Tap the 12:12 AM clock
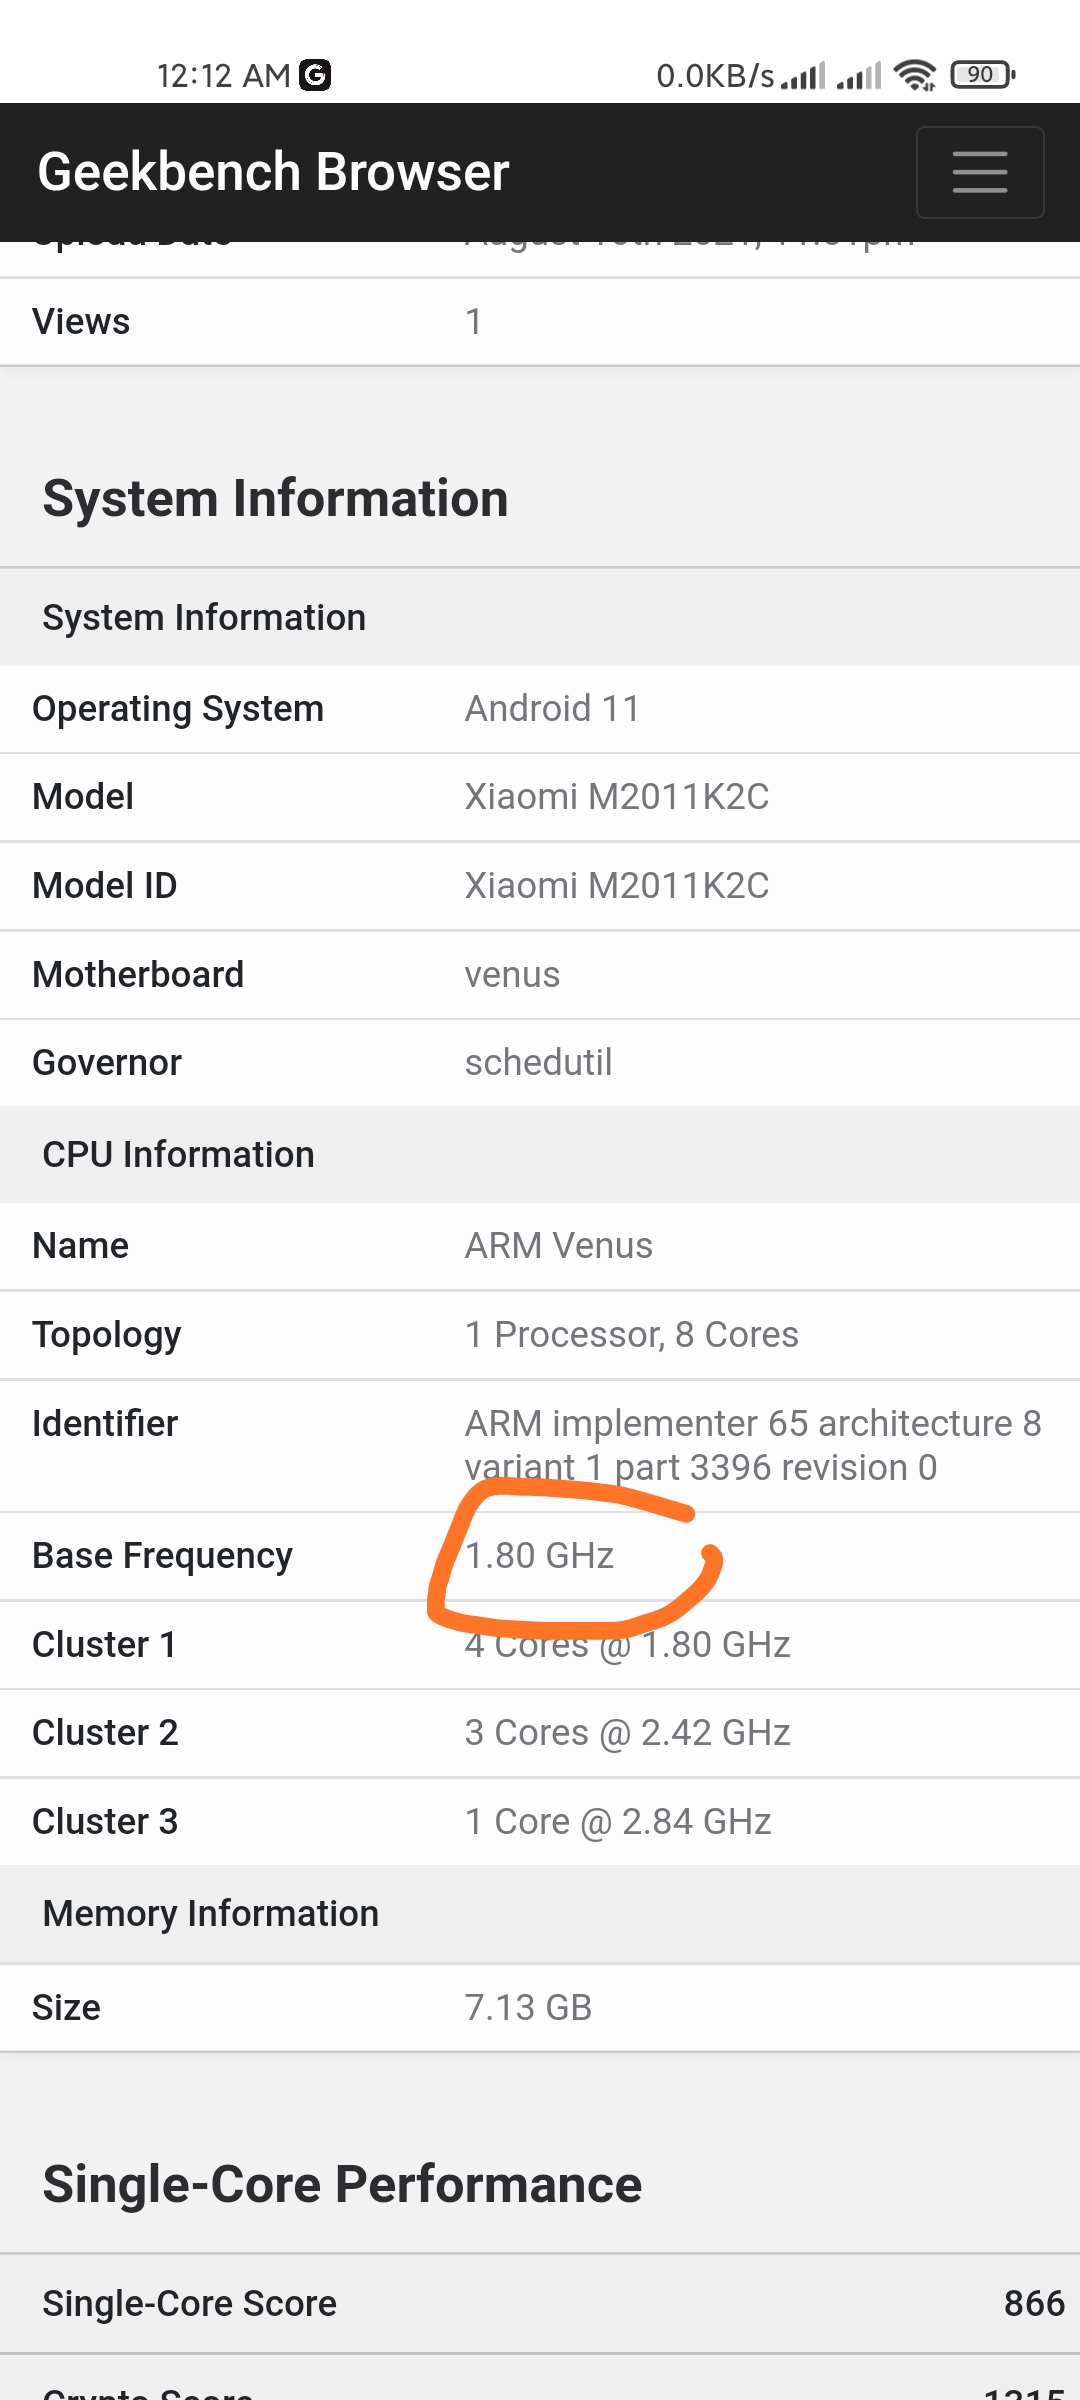This screenshot has height=2400, width=1080. pyautogui.click(x=223, y=75)
